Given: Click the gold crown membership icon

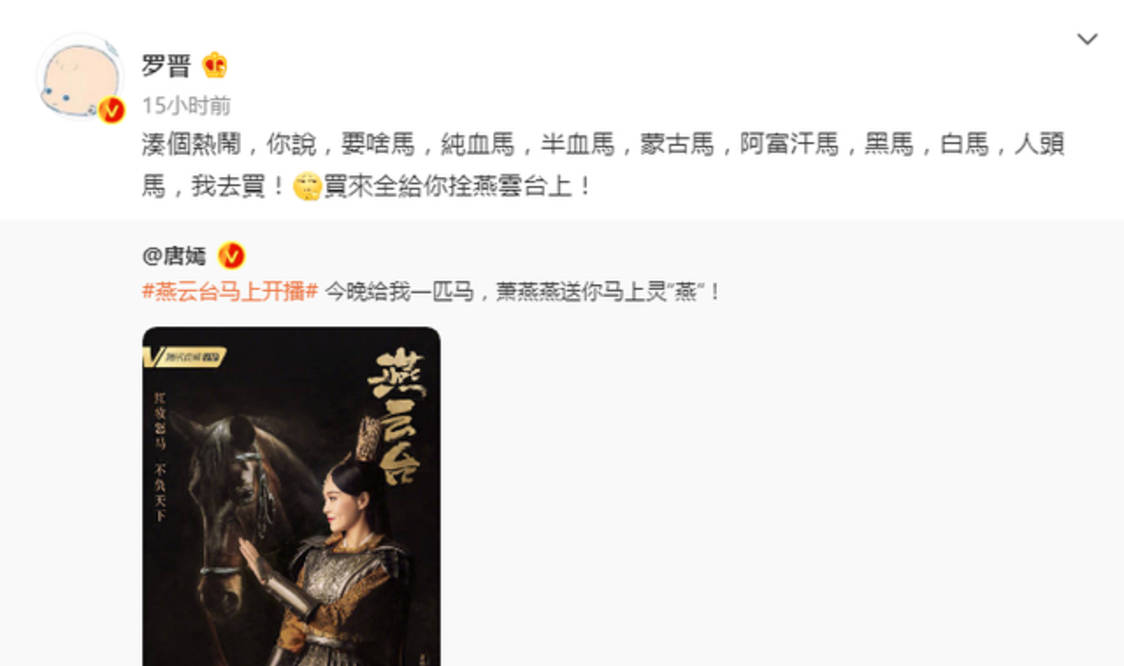Looking at the screenshot, I should click(214, 65).
